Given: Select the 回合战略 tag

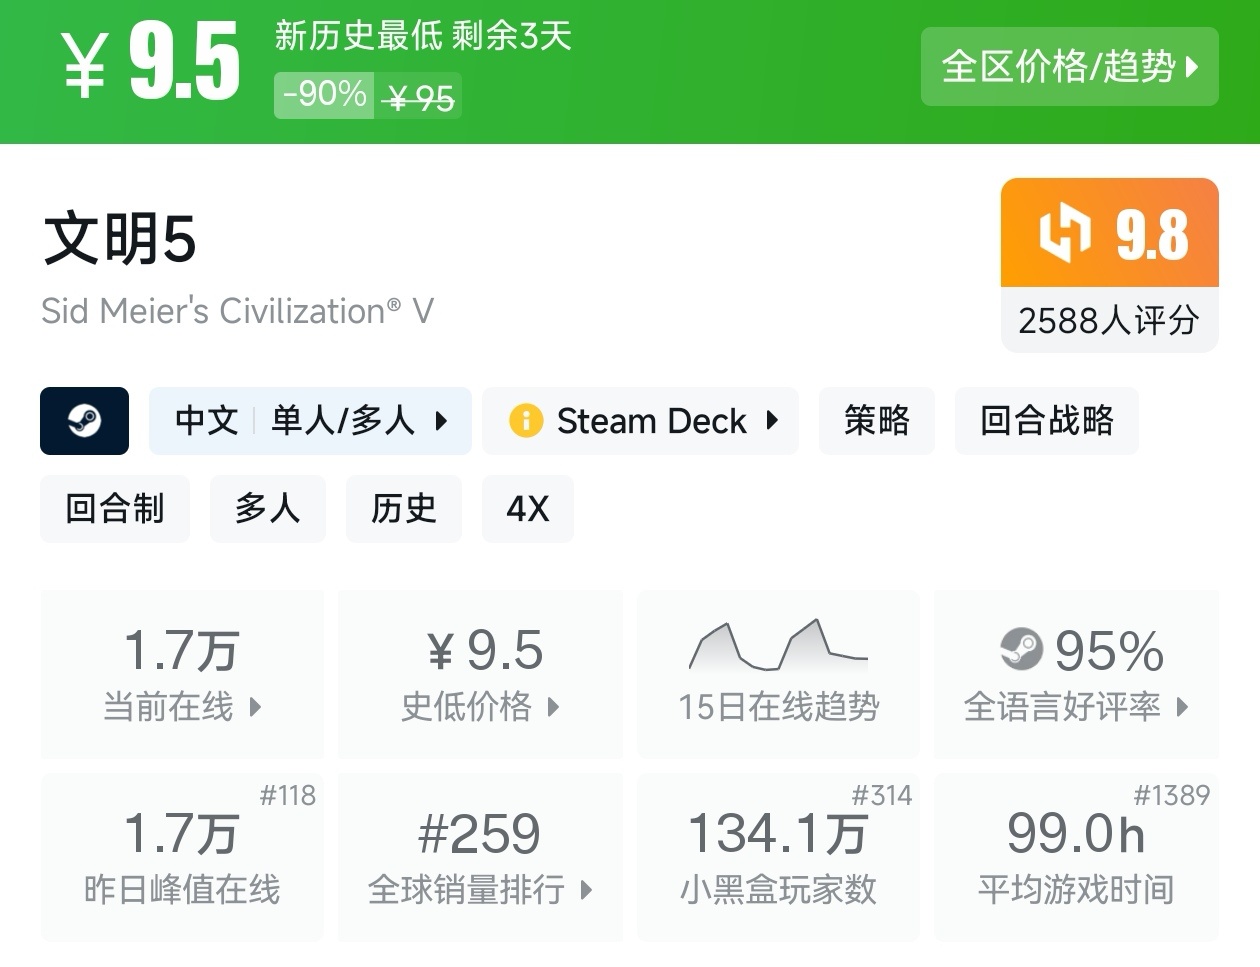Looking at the screenshot, I should click(1046, 421).
